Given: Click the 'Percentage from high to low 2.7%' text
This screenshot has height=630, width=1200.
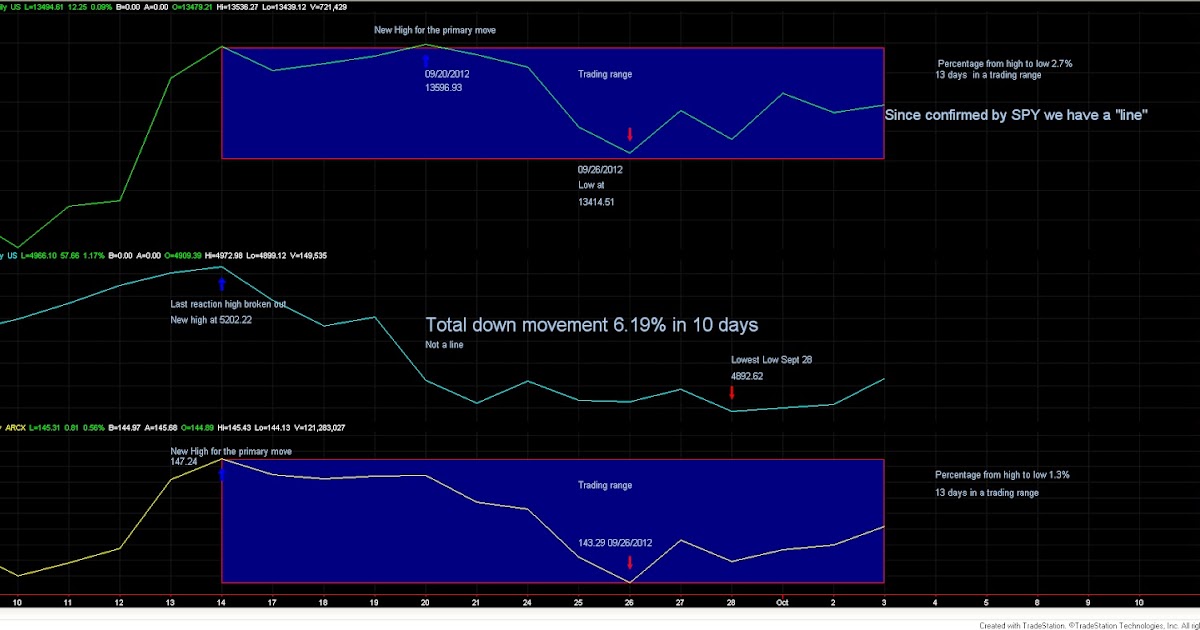Looking at the screenshot, I should pos(1003,63).
